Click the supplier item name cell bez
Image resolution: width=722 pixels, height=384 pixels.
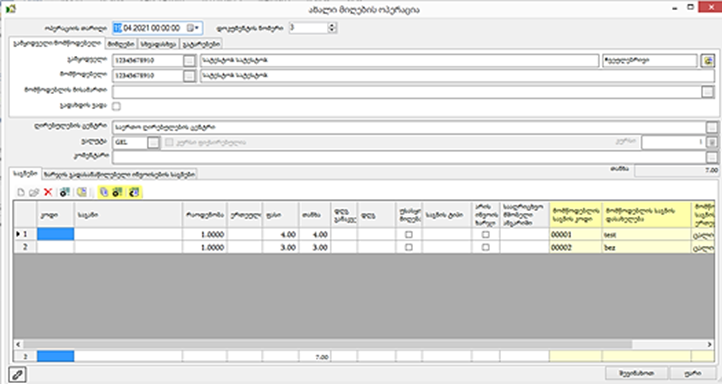coord(646,247)
